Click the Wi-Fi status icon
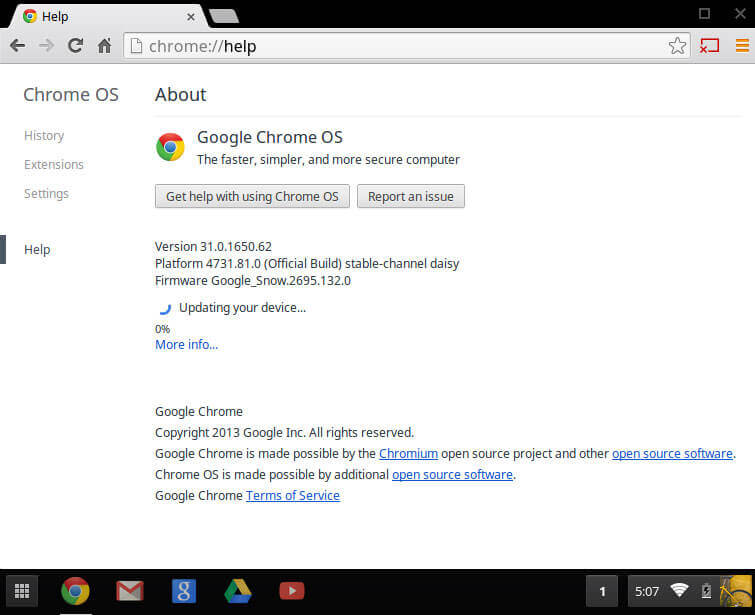The height and width of the screenshot is (615, 755). tap(679, 590)
